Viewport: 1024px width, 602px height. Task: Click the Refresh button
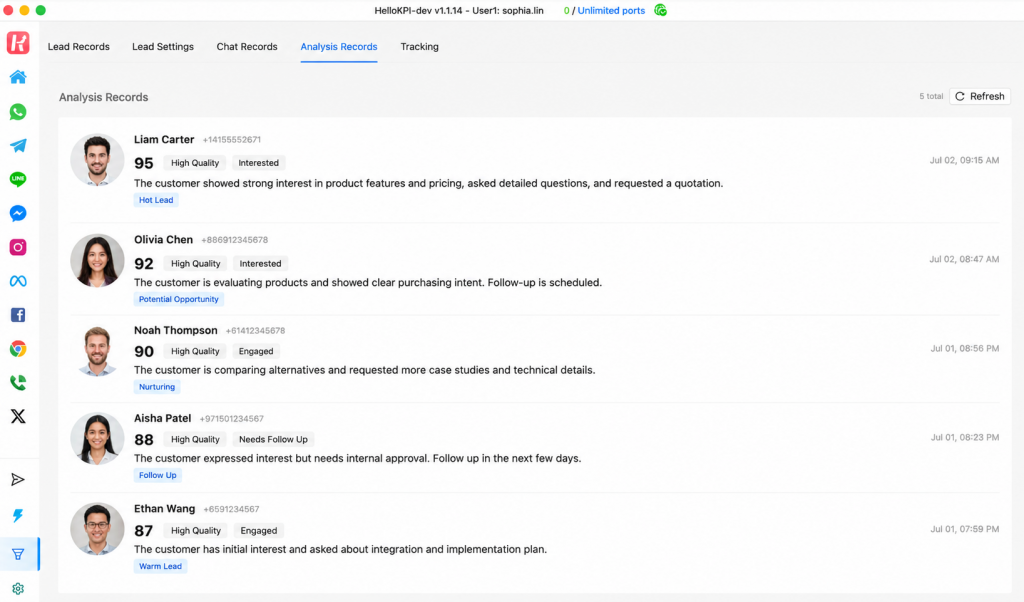point(980,97)
